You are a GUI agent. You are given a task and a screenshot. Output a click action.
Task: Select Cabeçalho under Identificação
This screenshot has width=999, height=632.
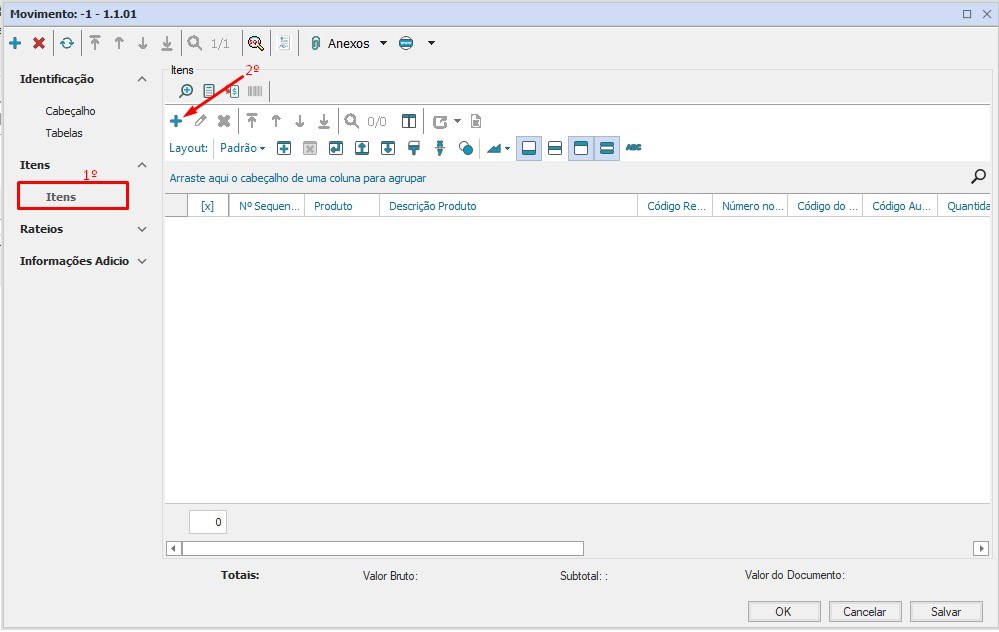(69, 110)
